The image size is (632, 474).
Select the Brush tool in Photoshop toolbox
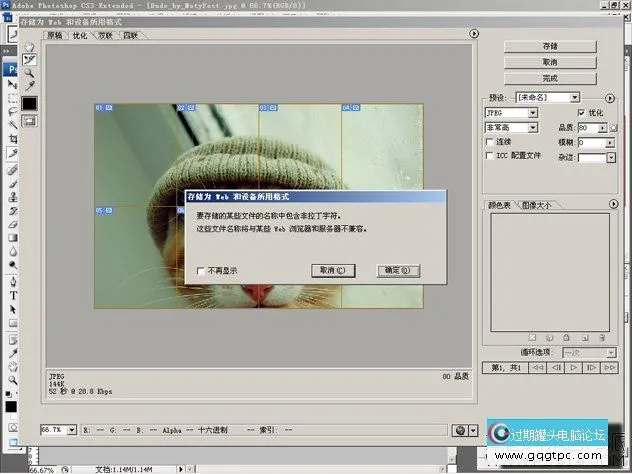coord(12,184)
